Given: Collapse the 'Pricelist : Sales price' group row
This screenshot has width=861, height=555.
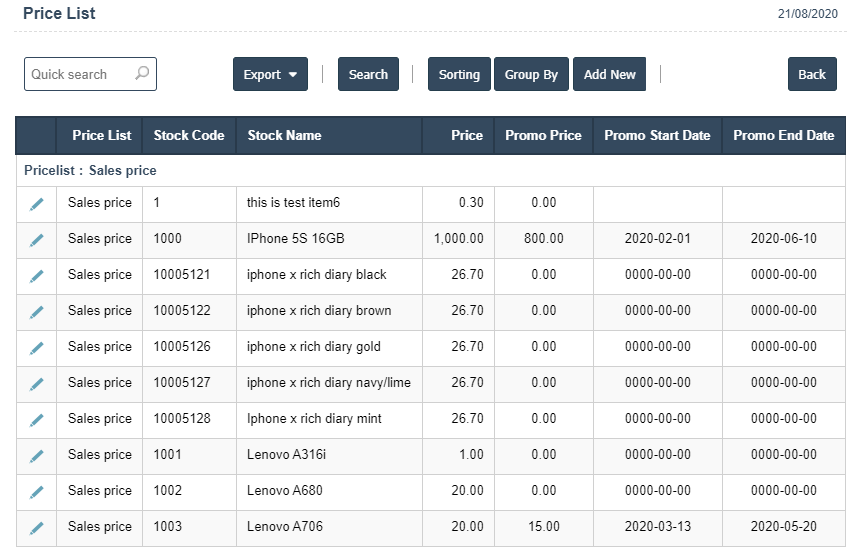Looking at the screenshot, I should click(x=90, y=171).
